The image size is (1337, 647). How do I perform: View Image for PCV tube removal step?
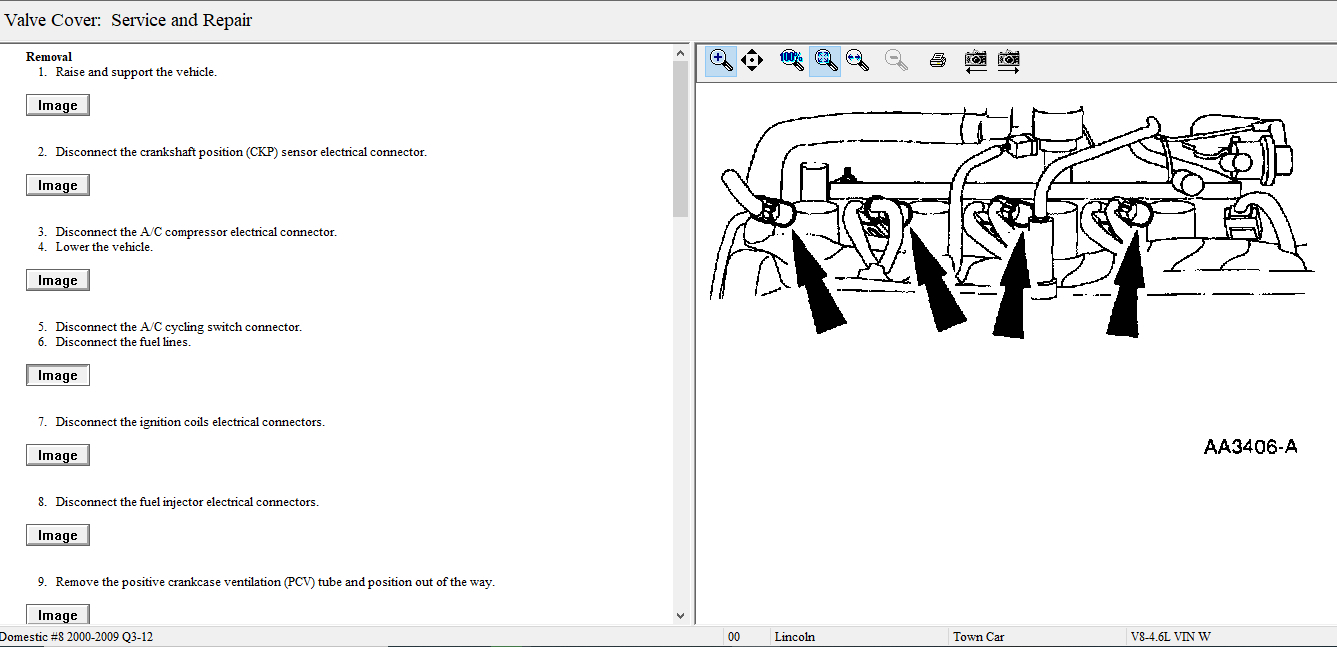point(58,614)
